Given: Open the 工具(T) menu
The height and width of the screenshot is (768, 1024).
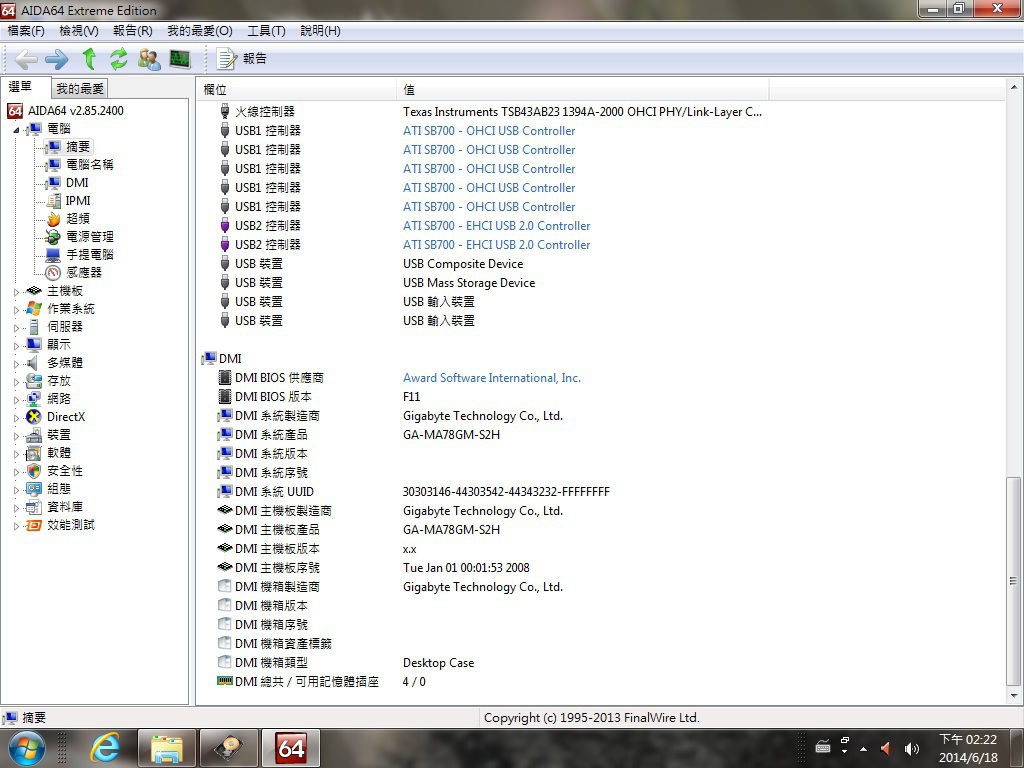Looking at the screenshot, I should [x=266, y=31].
